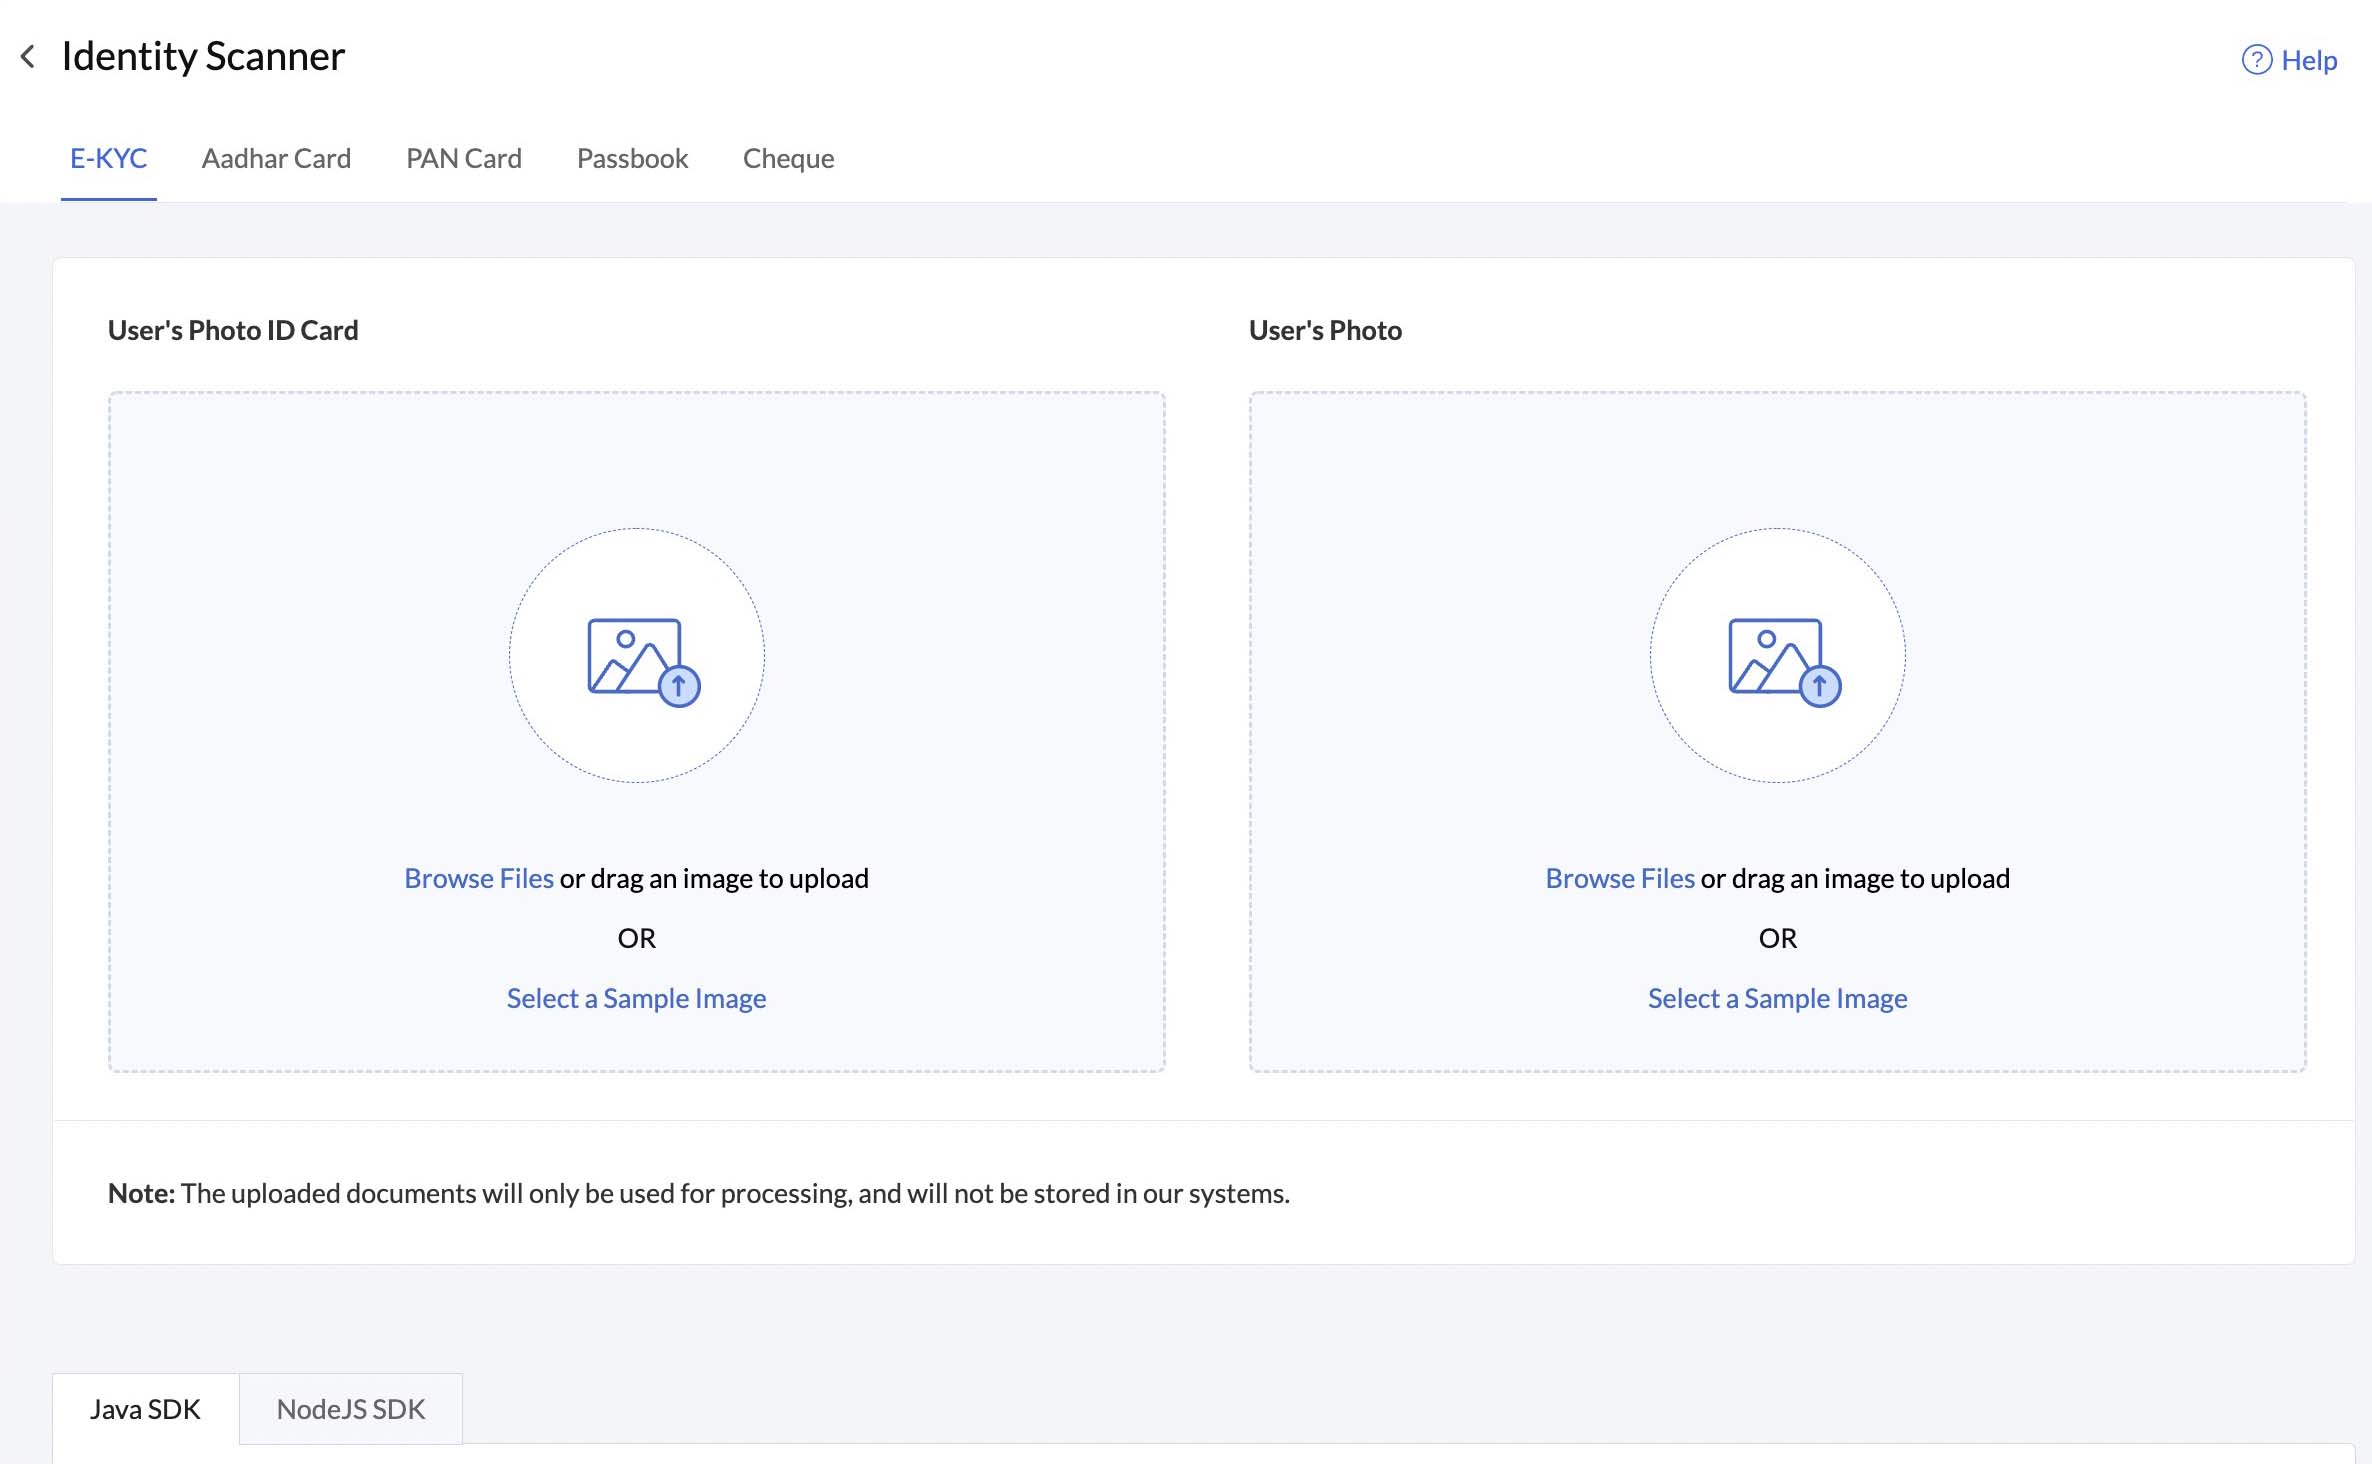Open the Cheque scanner tab
Viewport: 2372px width, 1464px height.
(788, 158)
